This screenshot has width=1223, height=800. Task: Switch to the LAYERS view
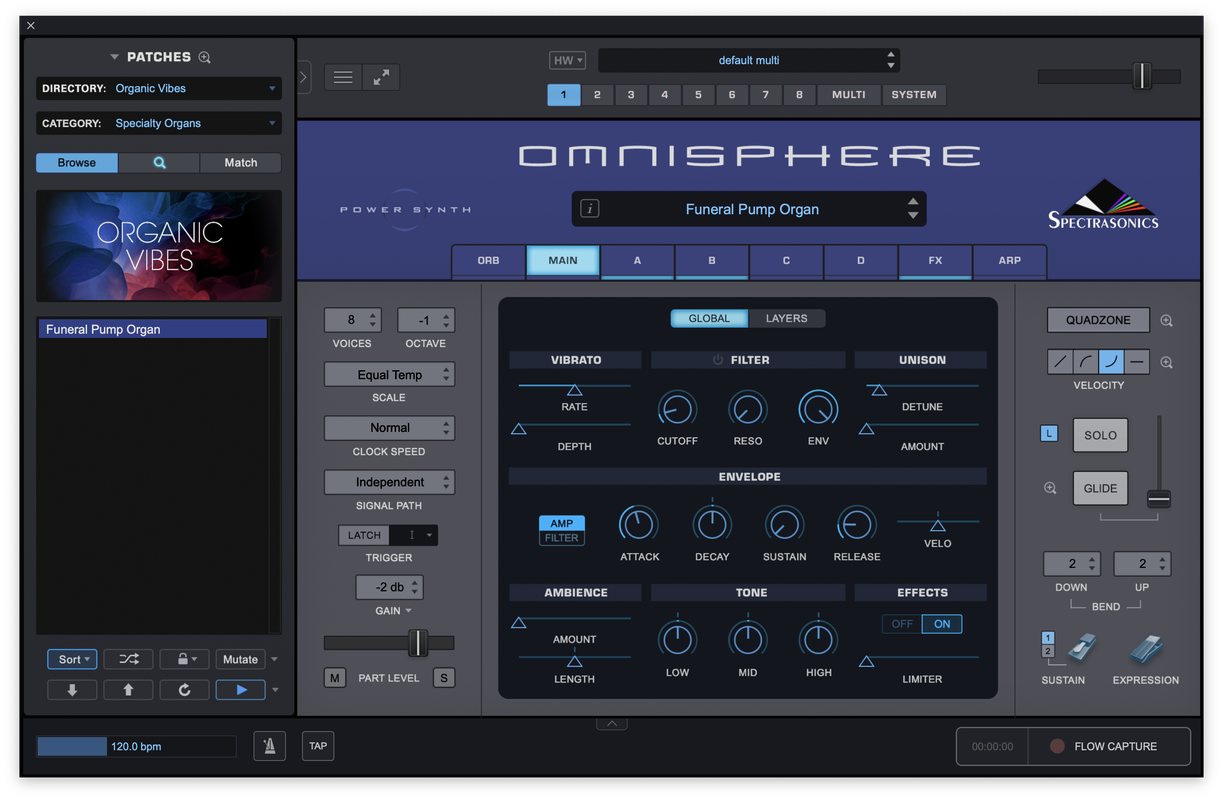pos(787,318)
